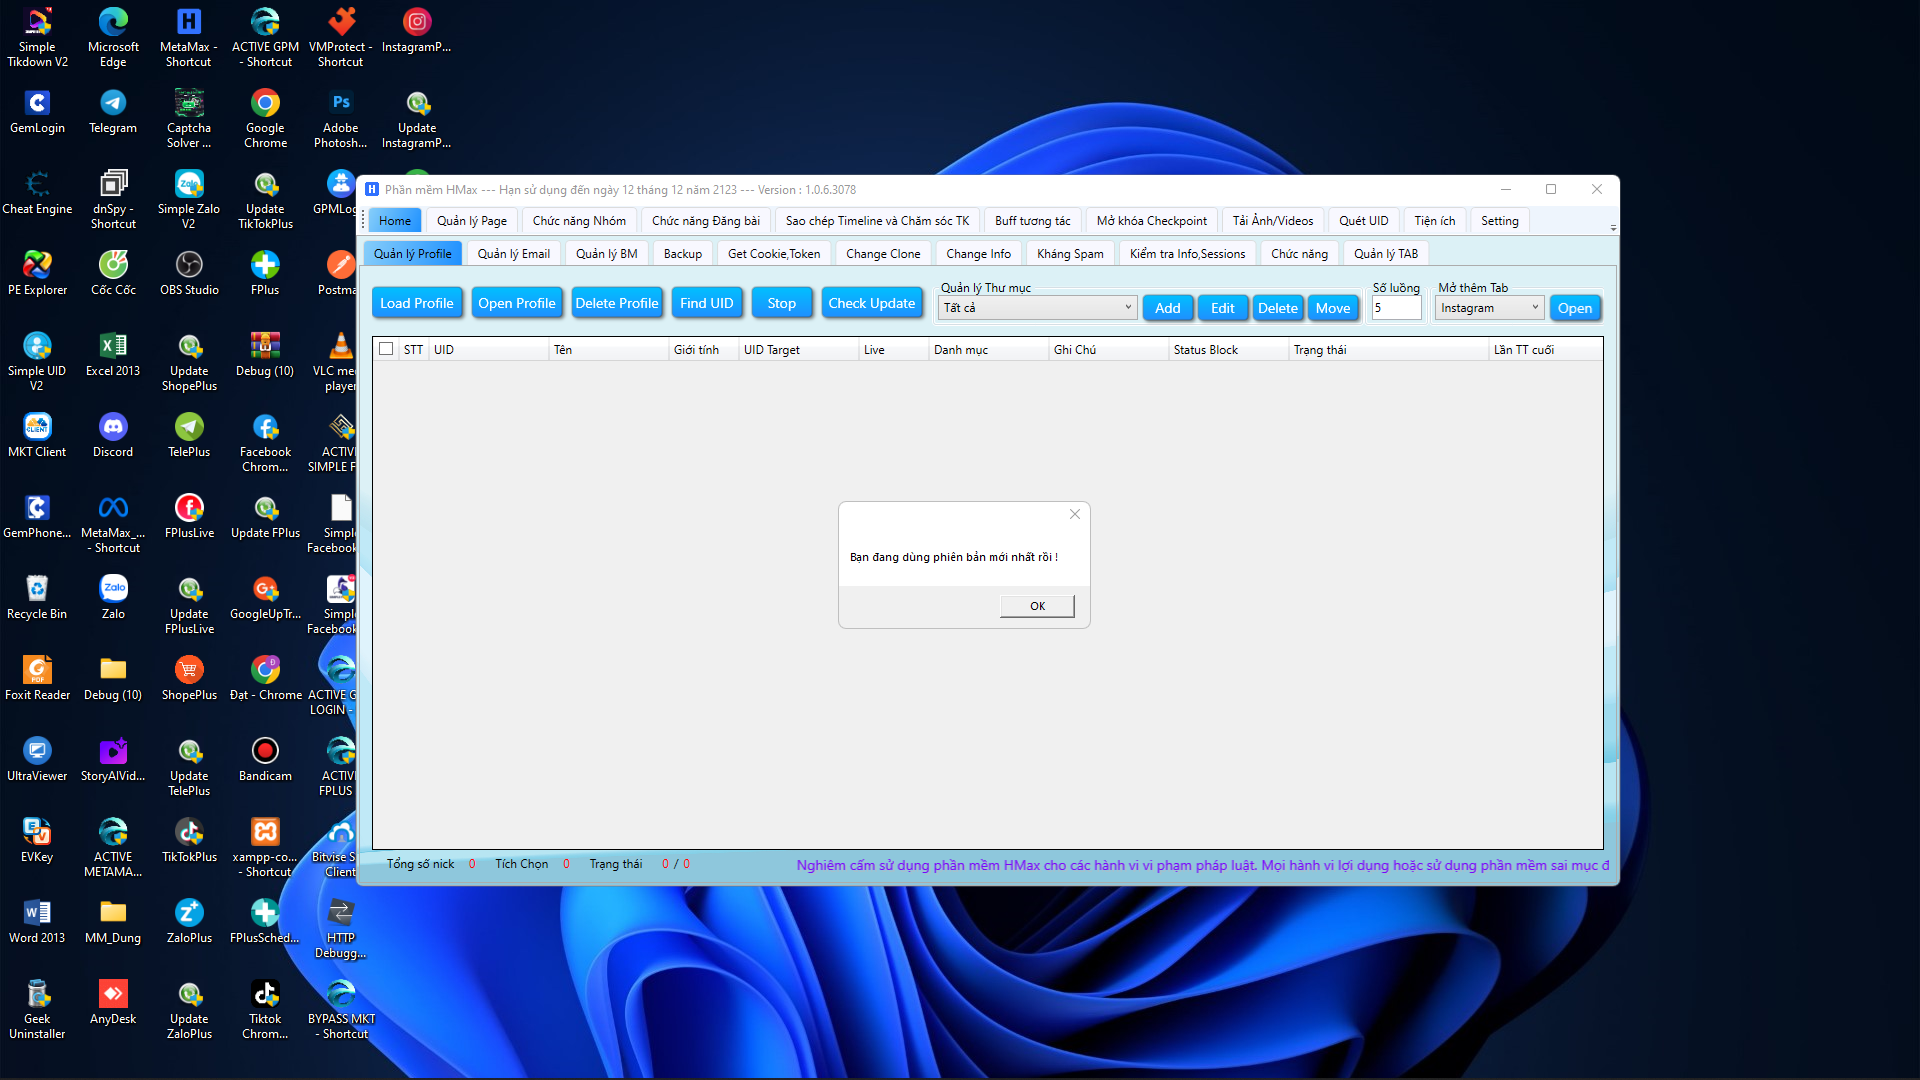Select the Quản lý Email sub-tab

514,254
